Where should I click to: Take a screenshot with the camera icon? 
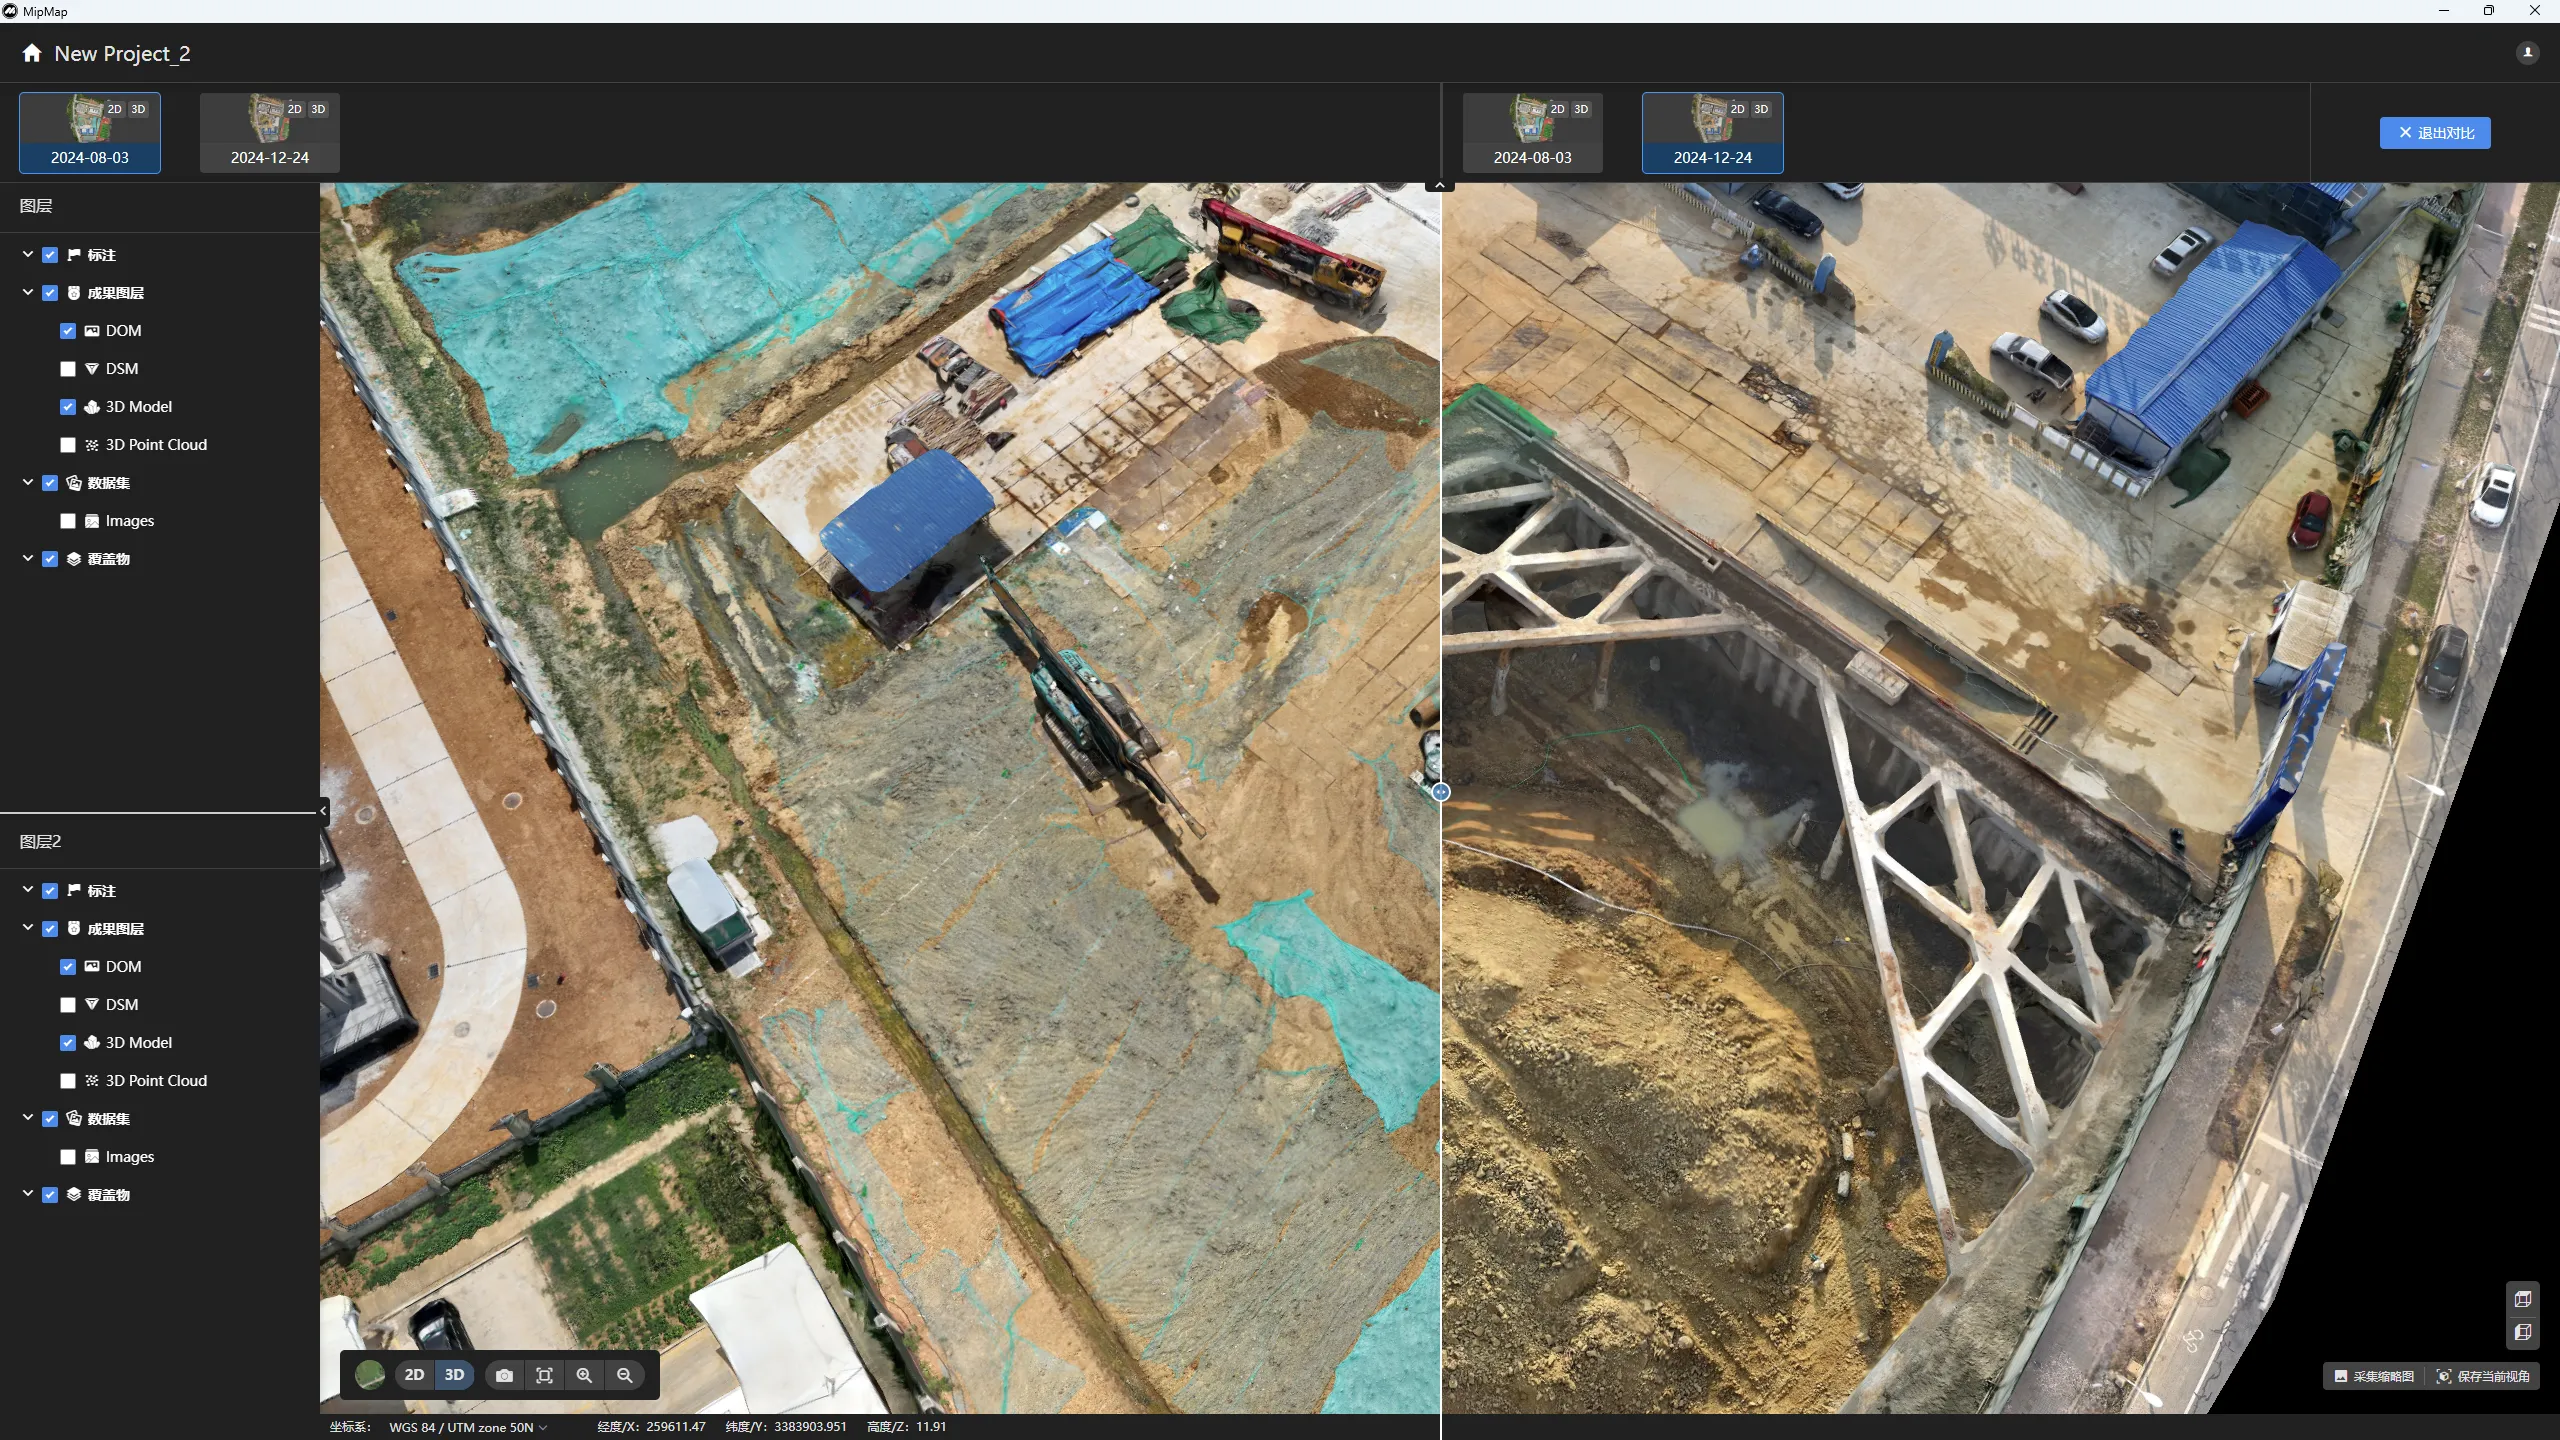pyautogui.click(x=504, y=1375)
